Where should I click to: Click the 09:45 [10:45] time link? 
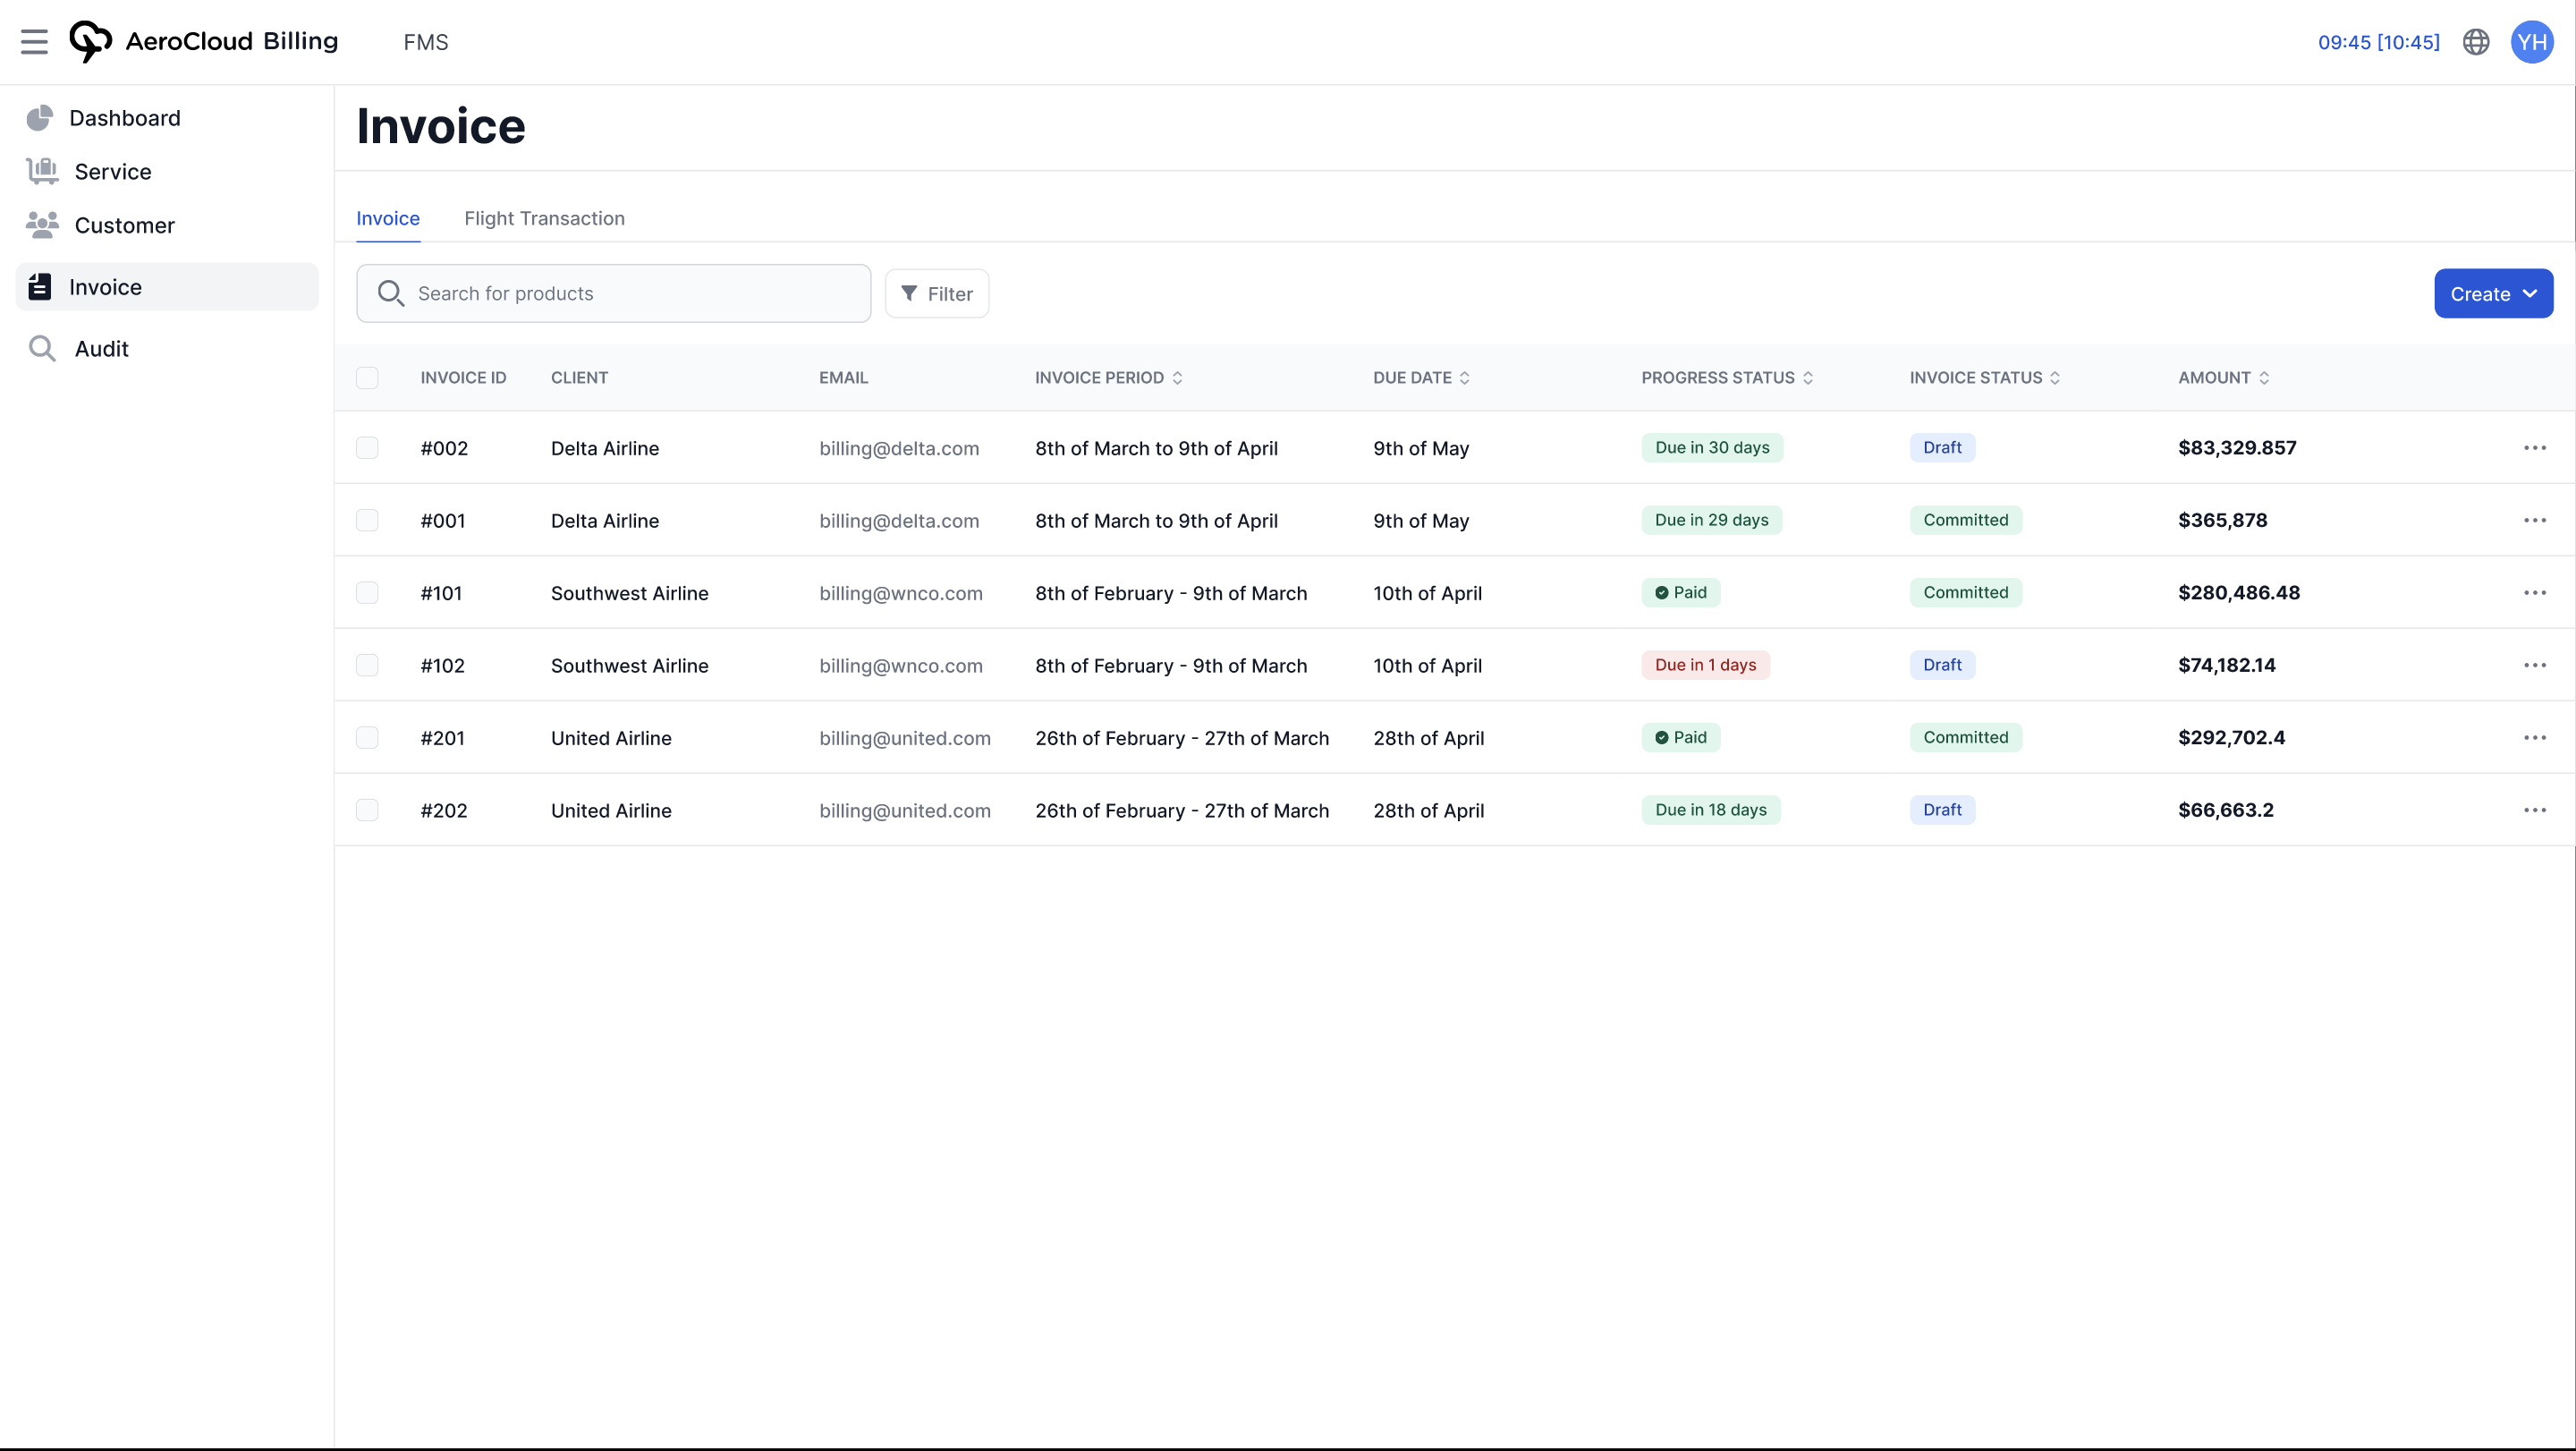[2379, 42]
